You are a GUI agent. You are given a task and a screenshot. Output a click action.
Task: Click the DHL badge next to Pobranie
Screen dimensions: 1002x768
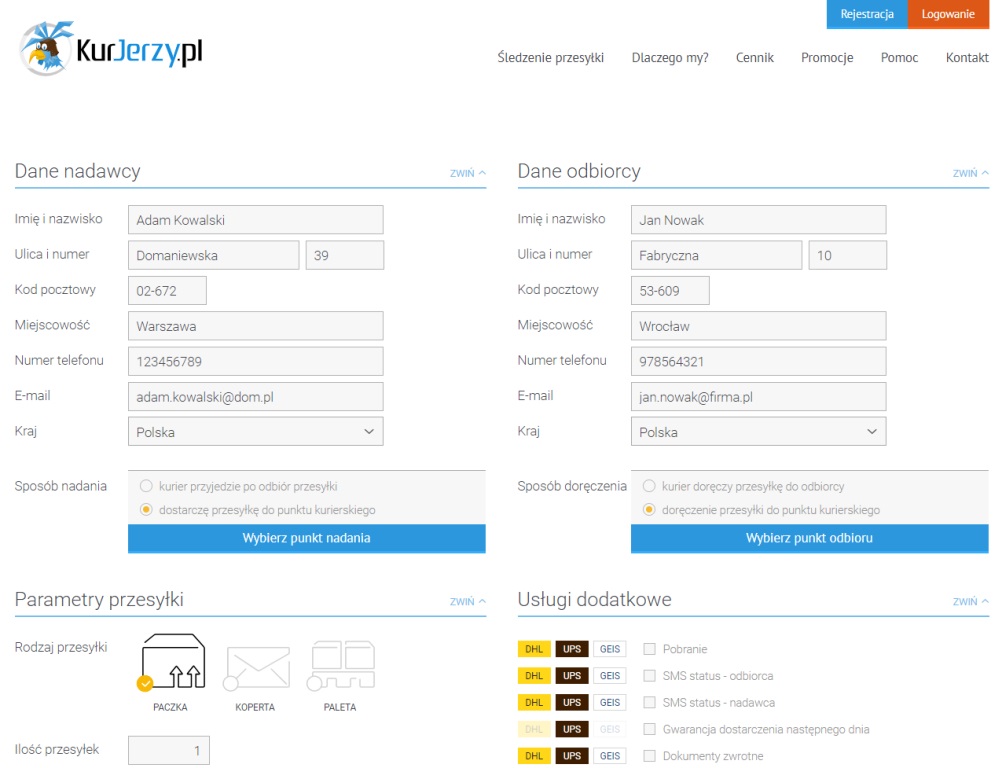click(x=534, y=649)
